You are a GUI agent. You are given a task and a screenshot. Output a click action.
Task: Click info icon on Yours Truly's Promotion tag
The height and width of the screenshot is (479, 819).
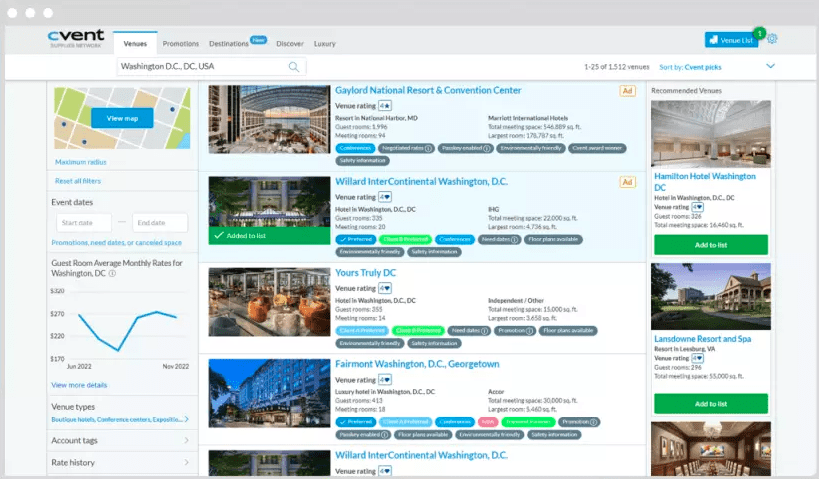click(529, 331)
